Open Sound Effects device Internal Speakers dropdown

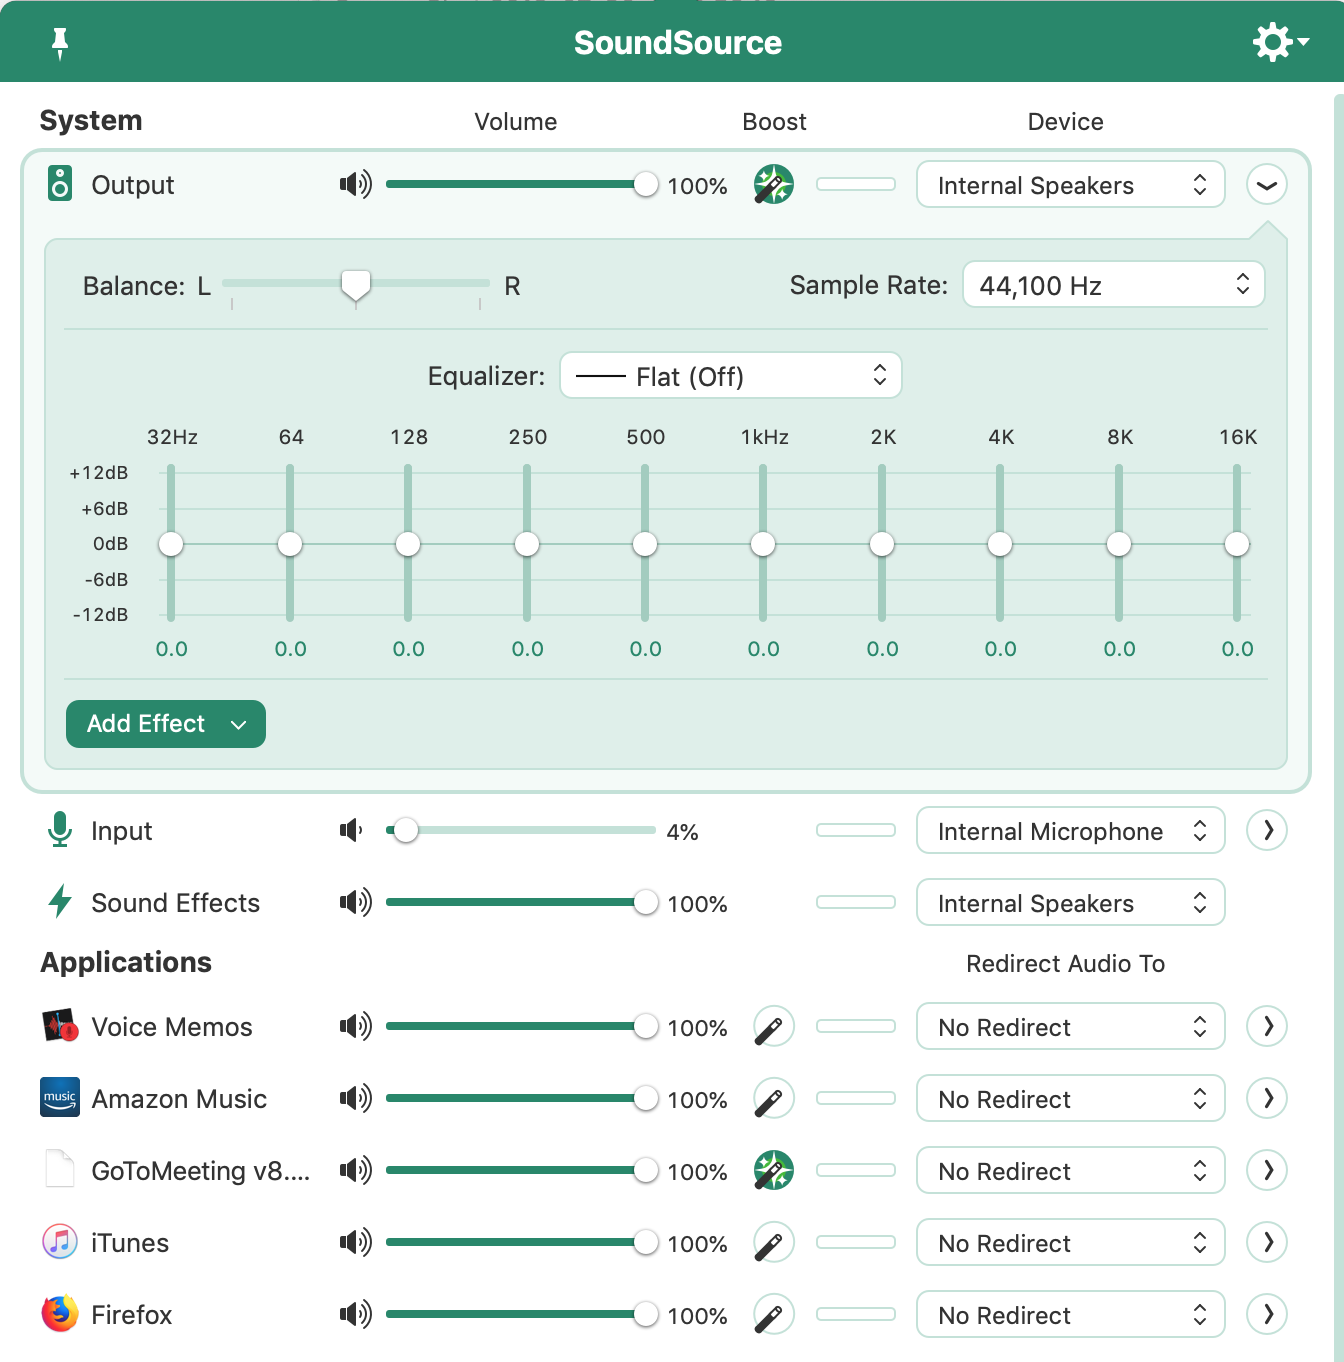click(1070, 903)
